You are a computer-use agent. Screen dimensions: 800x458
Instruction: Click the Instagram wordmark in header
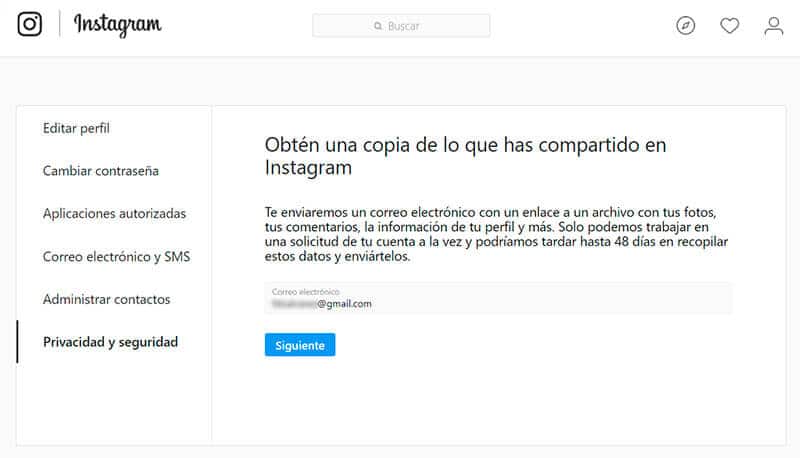pos(117,24)
